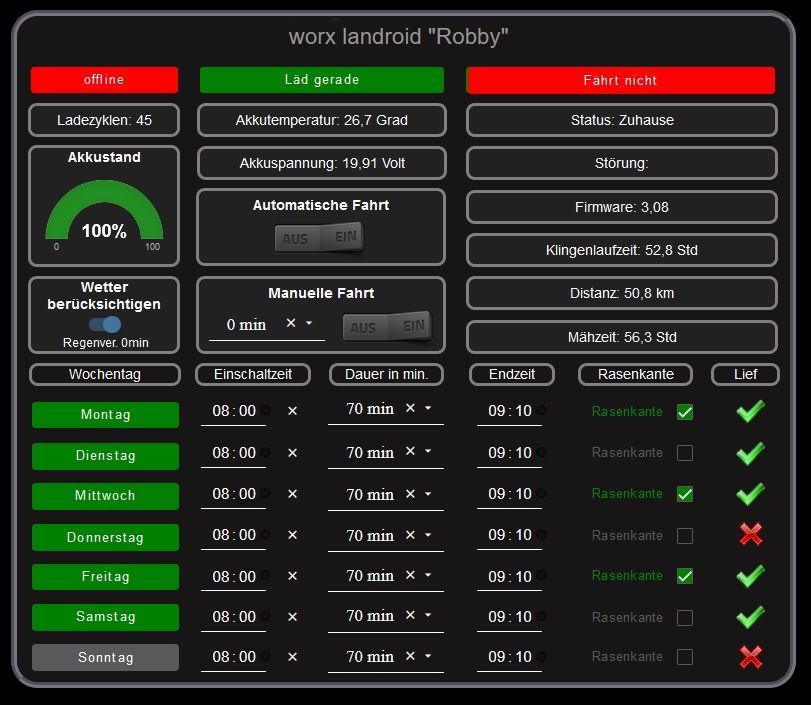This screenshot has width=811, height=705.
Task: Check Rasenkante for Donnerstag
Action: tap(685, 535)
